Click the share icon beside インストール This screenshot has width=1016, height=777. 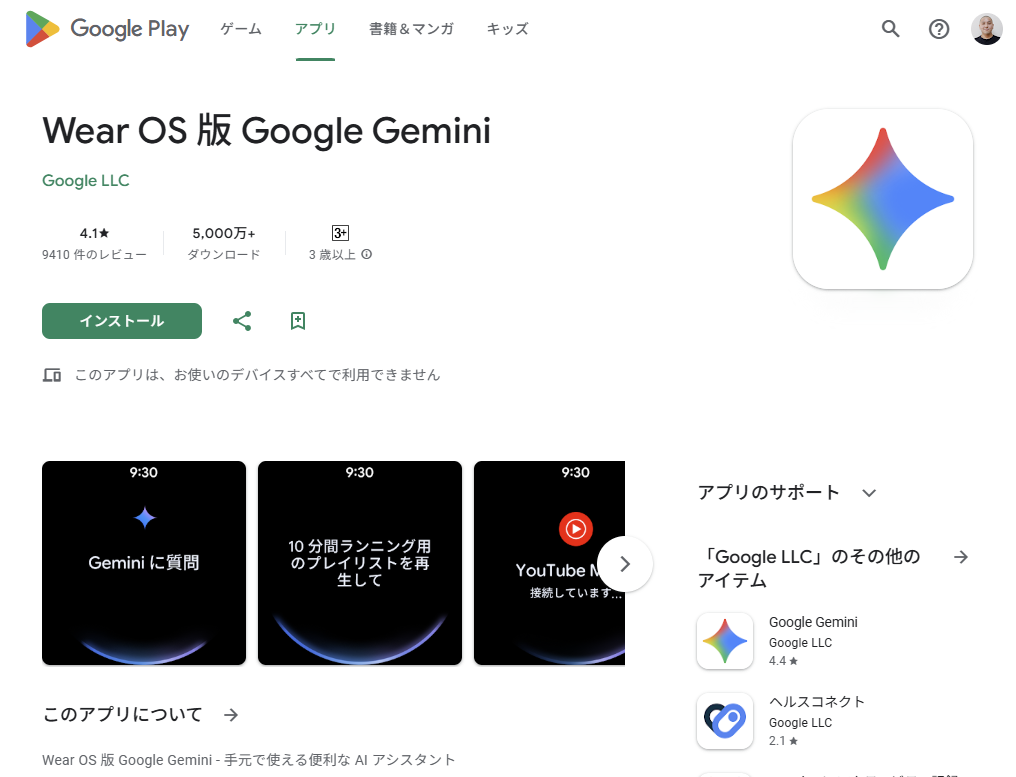(x=242, y=321)
